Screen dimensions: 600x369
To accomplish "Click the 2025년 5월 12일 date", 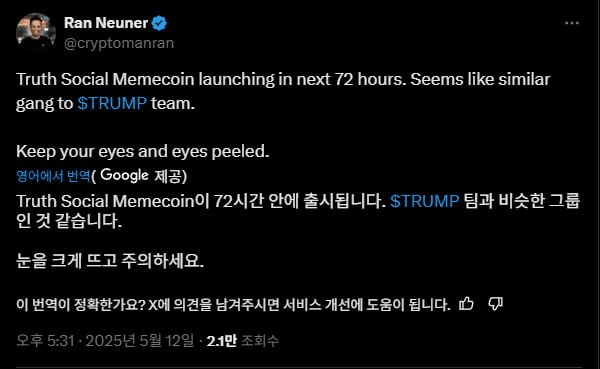I will coord(140,340).
